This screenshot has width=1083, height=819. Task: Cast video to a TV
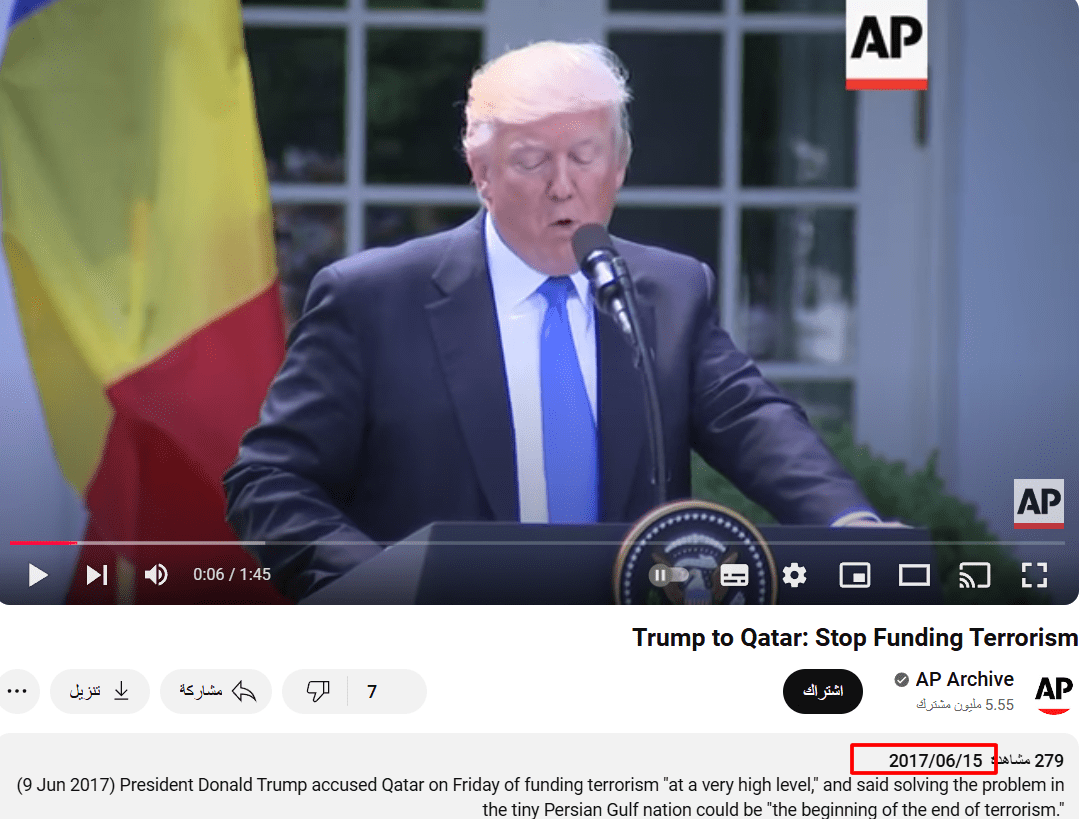(x=975, y=575)
